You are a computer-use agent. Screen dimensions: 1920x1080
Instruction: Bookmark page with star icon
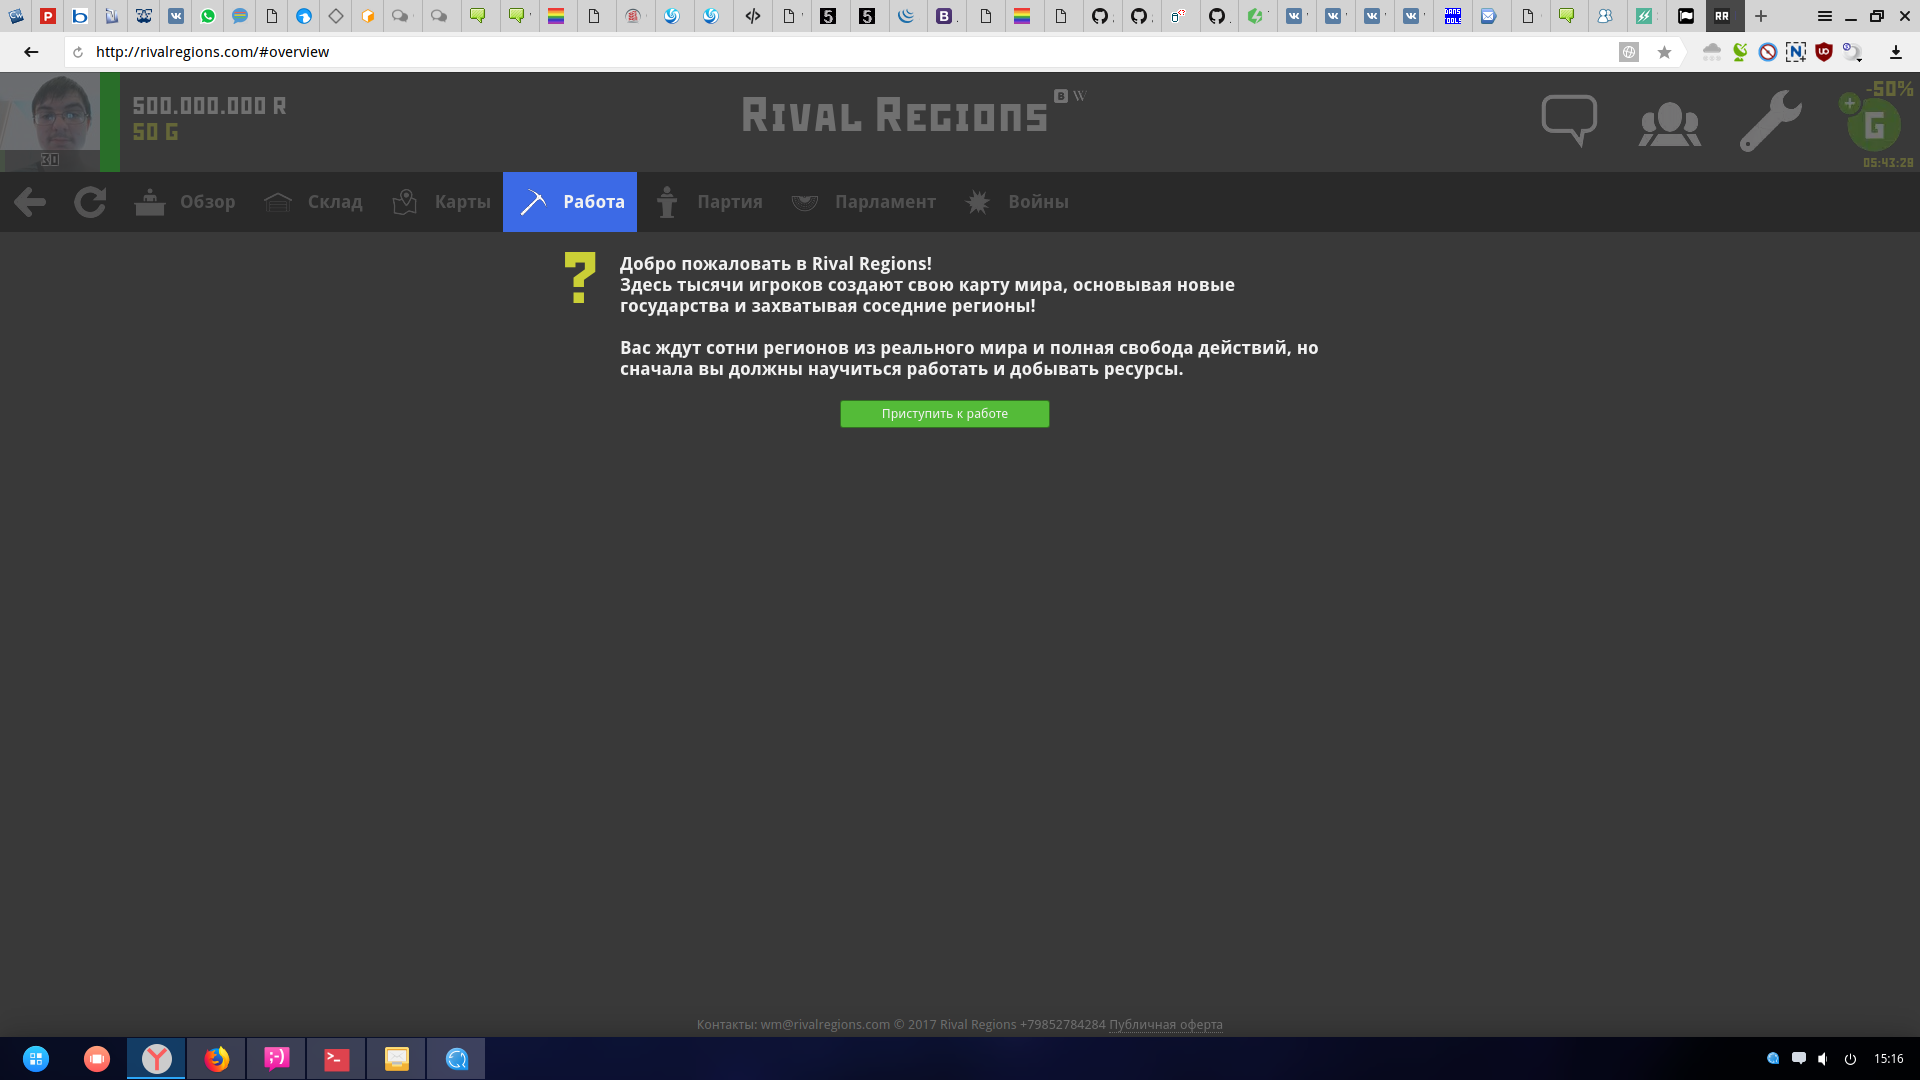click(x=1664, y=52)
